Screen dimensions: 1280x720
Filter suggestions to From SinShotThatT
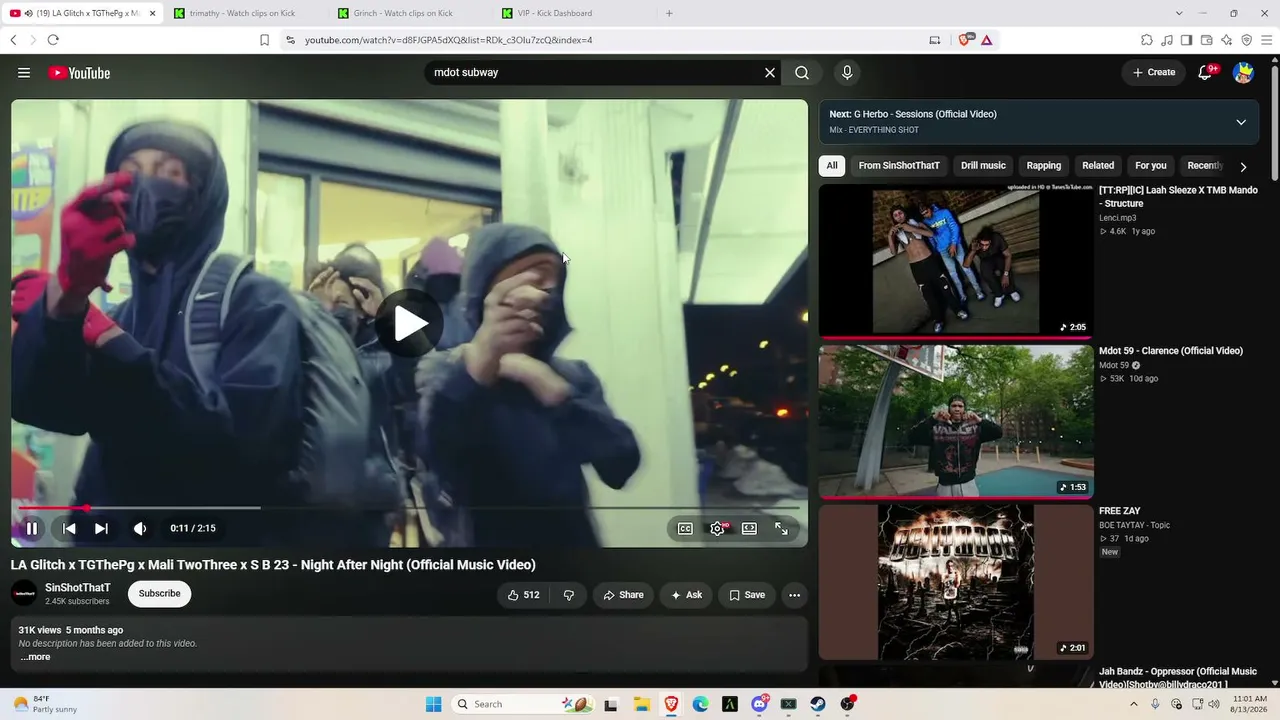point(899,166)
